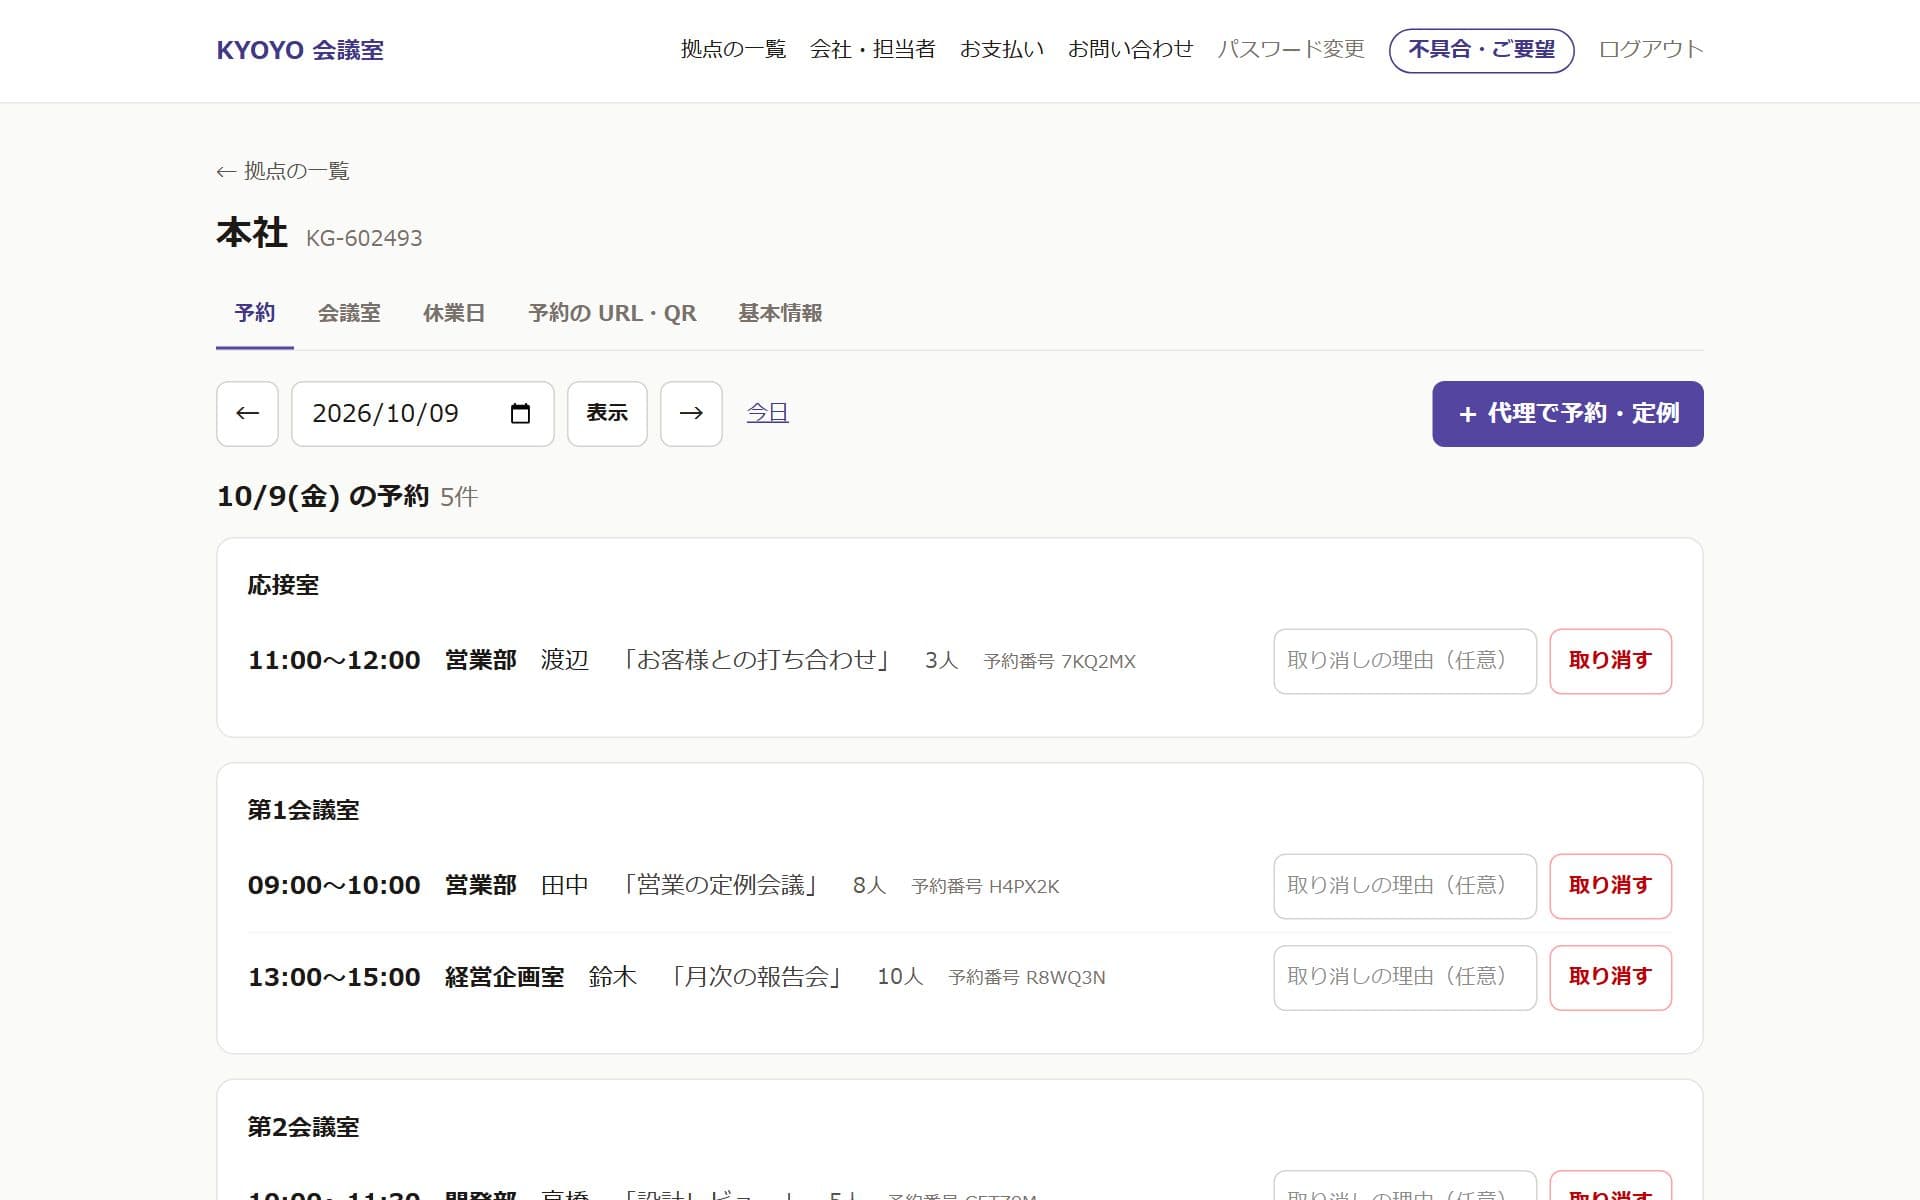Click the 応接室 room heading
This screenshot has height=1200, width=1920.
tap(283, 585)
